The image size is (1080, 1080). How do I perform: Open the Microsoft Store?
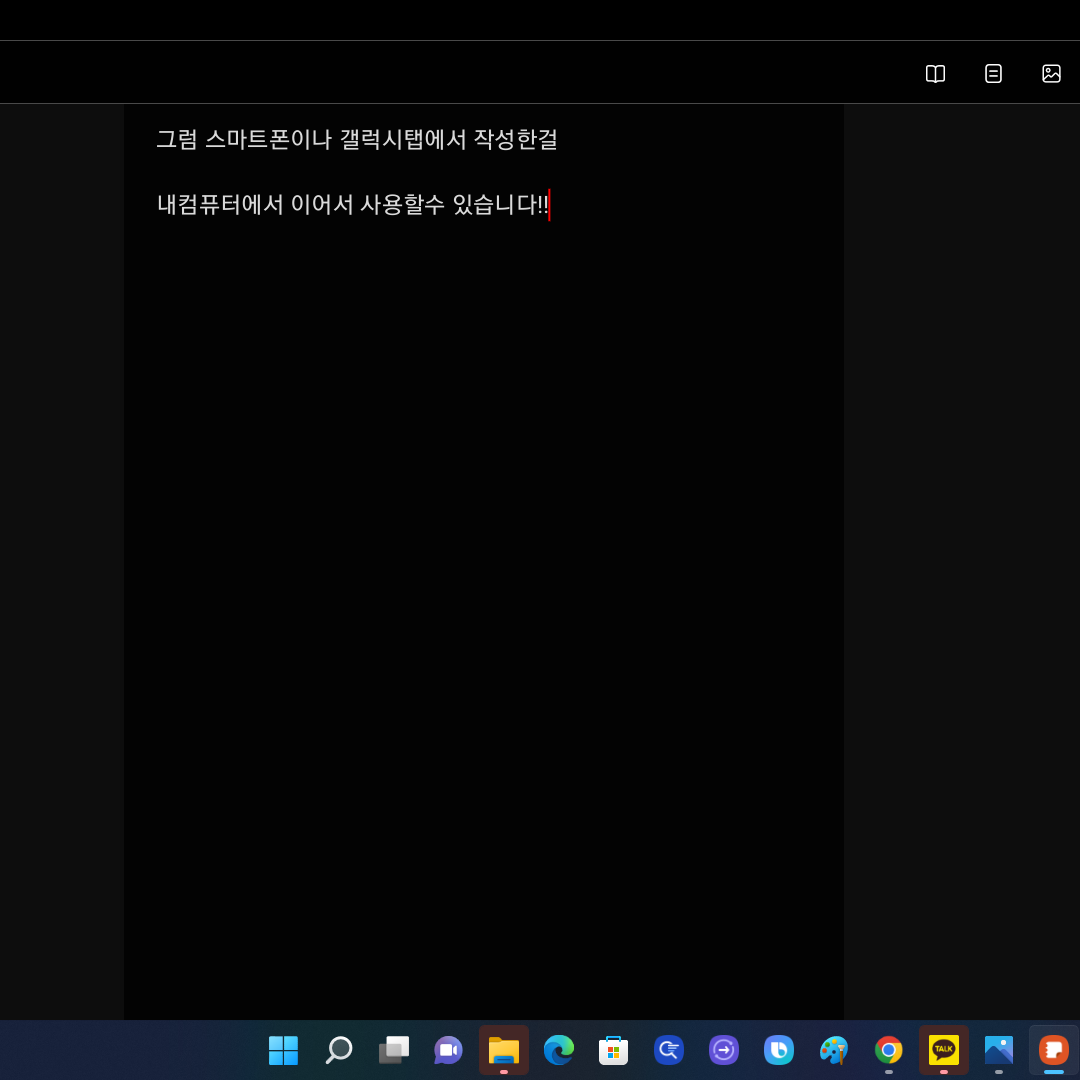(x=613, y=1051)
